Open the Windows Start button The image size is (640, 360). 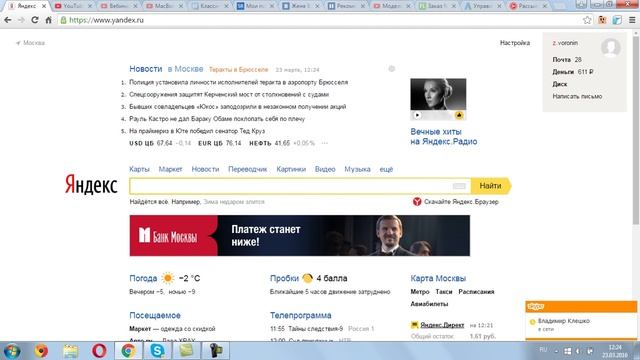pyautogui.click(x=12, y=351)
